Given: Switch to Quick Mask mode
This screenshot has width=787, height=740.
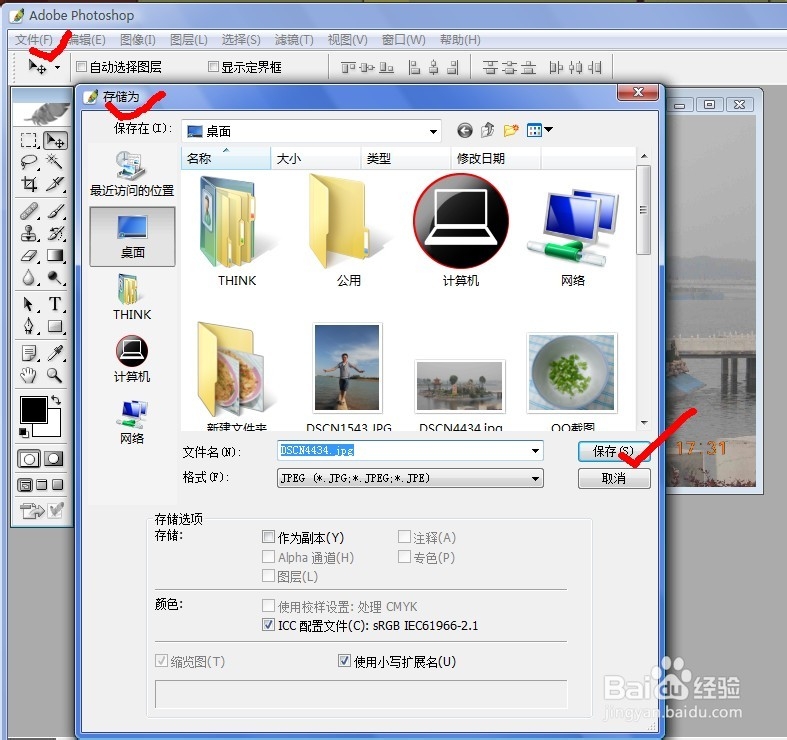Looking at the screenshot, I should pos(54,458).
